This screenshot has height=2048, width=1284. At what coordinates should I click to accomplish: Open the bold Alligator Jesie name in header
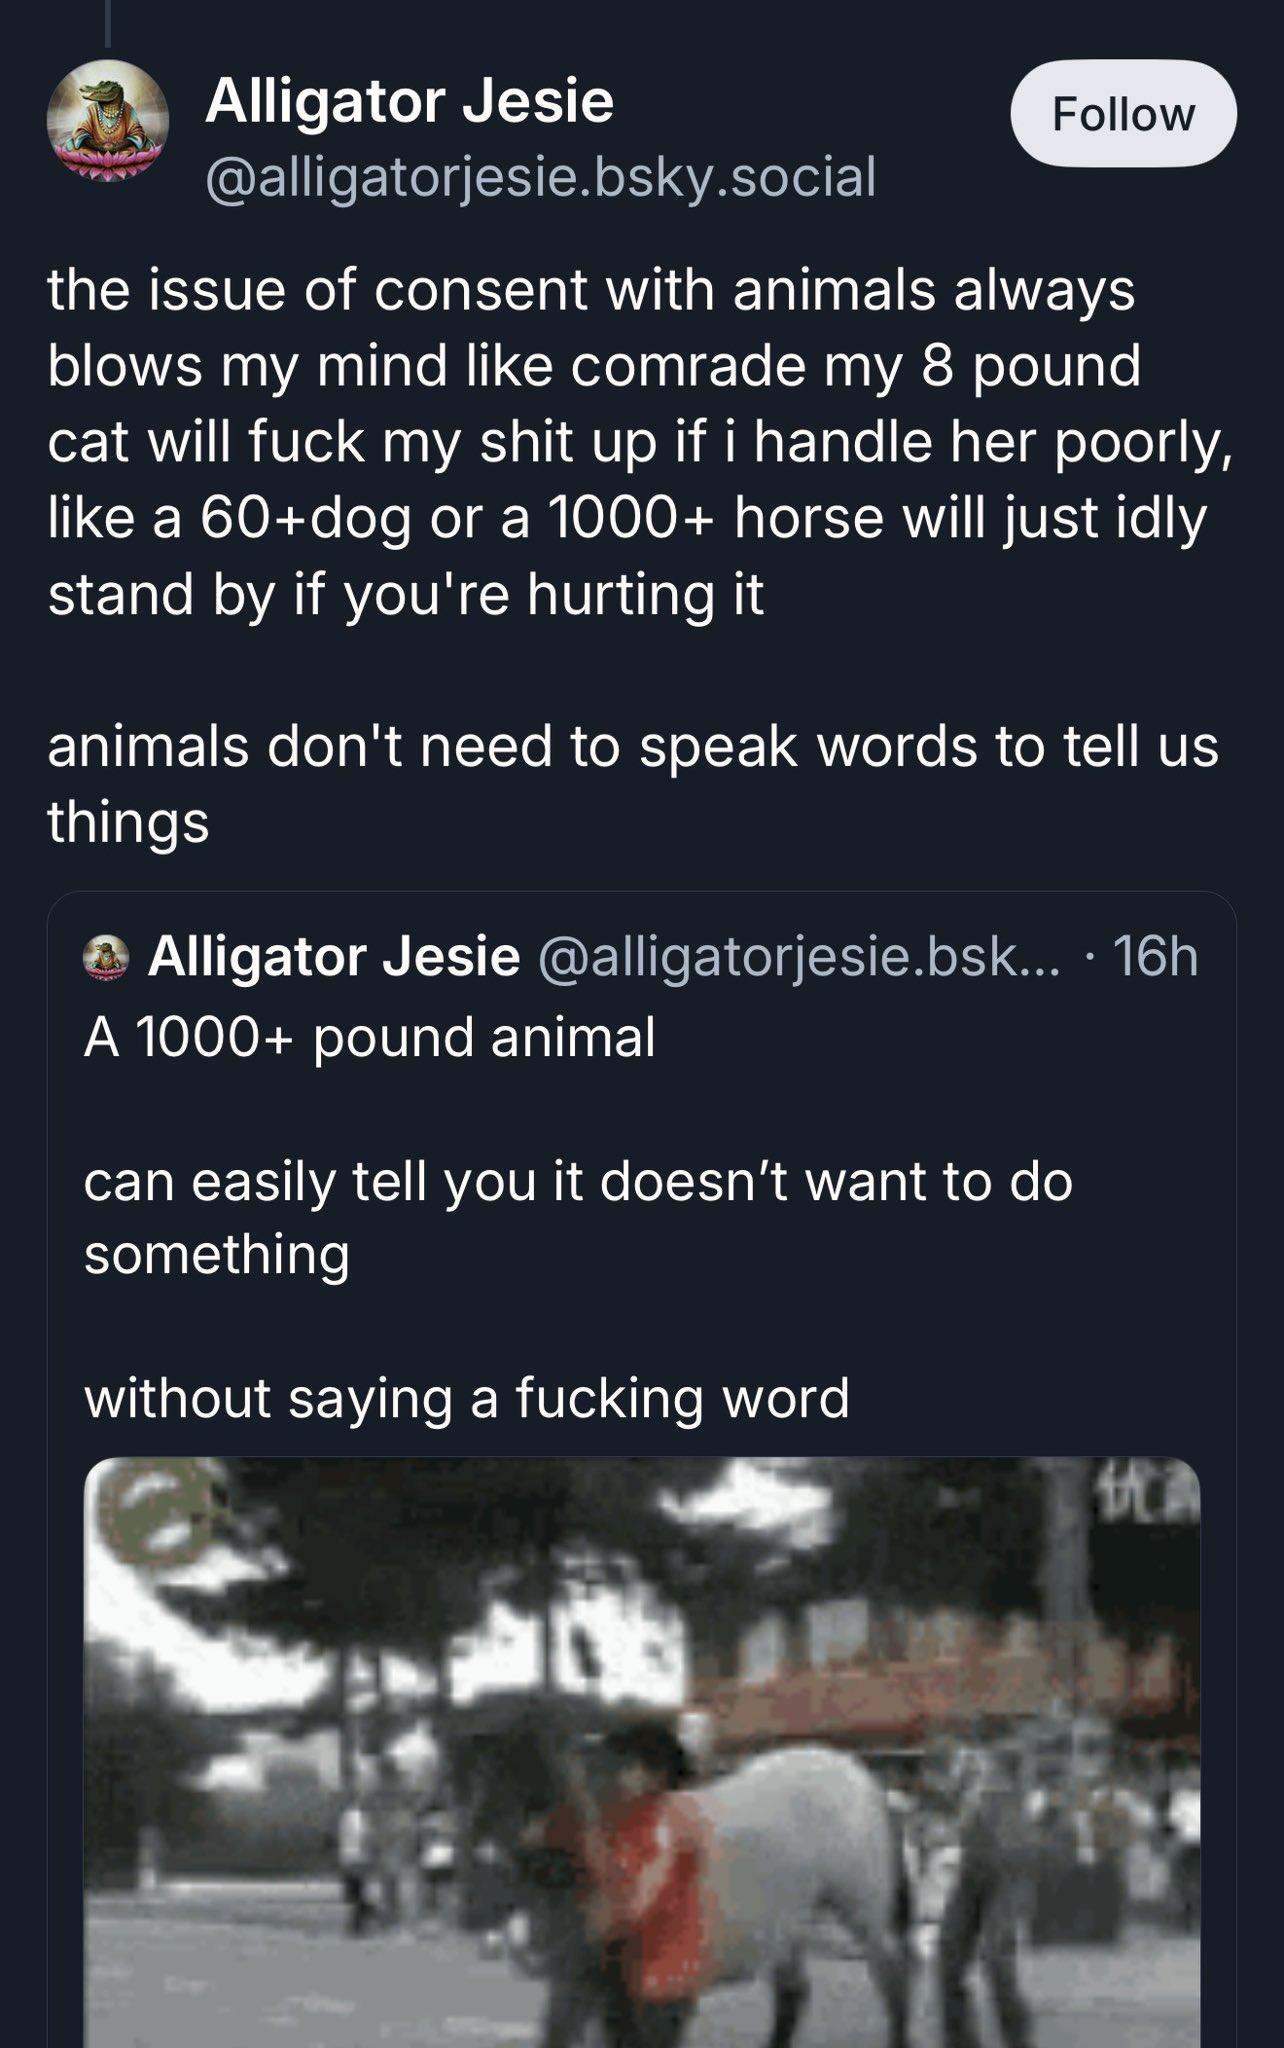(x=409, y=101)
